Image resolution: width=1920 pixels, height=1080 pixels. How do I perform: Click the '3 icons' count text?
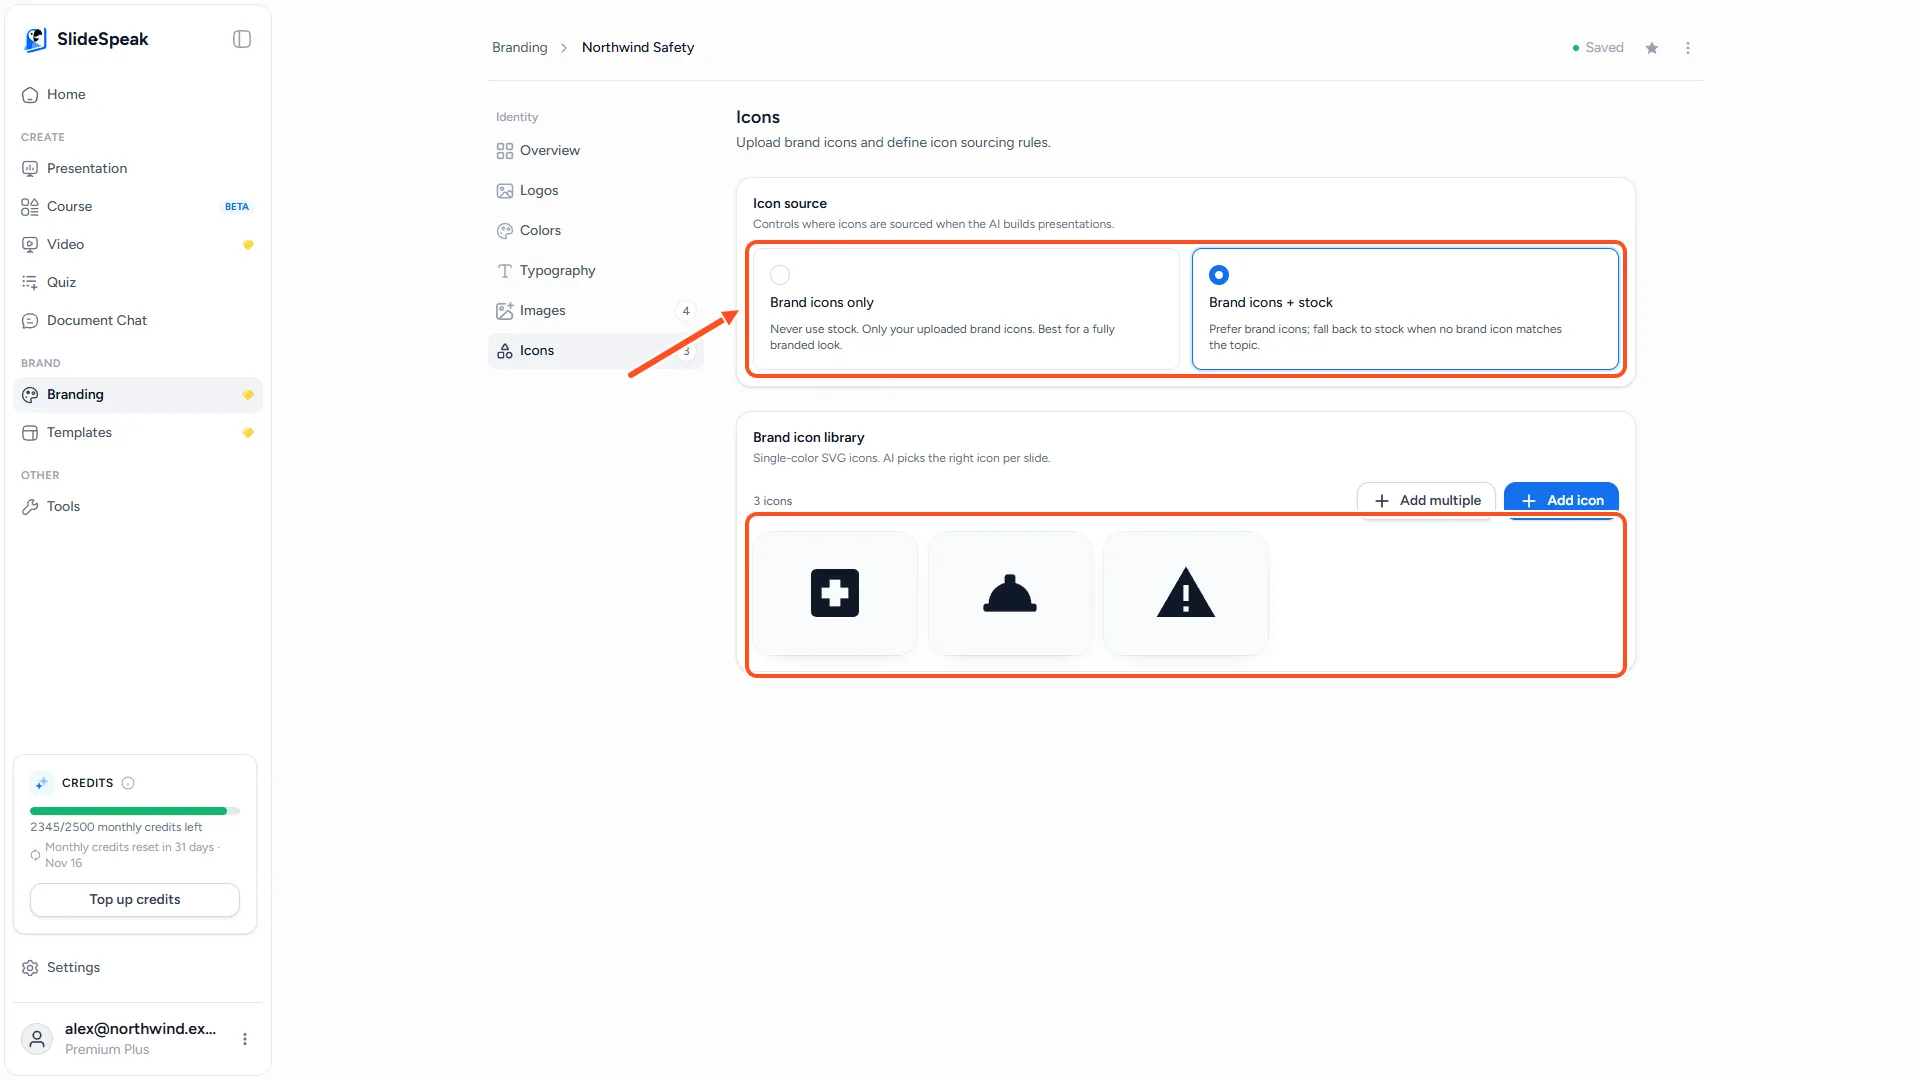coord(772,501)
